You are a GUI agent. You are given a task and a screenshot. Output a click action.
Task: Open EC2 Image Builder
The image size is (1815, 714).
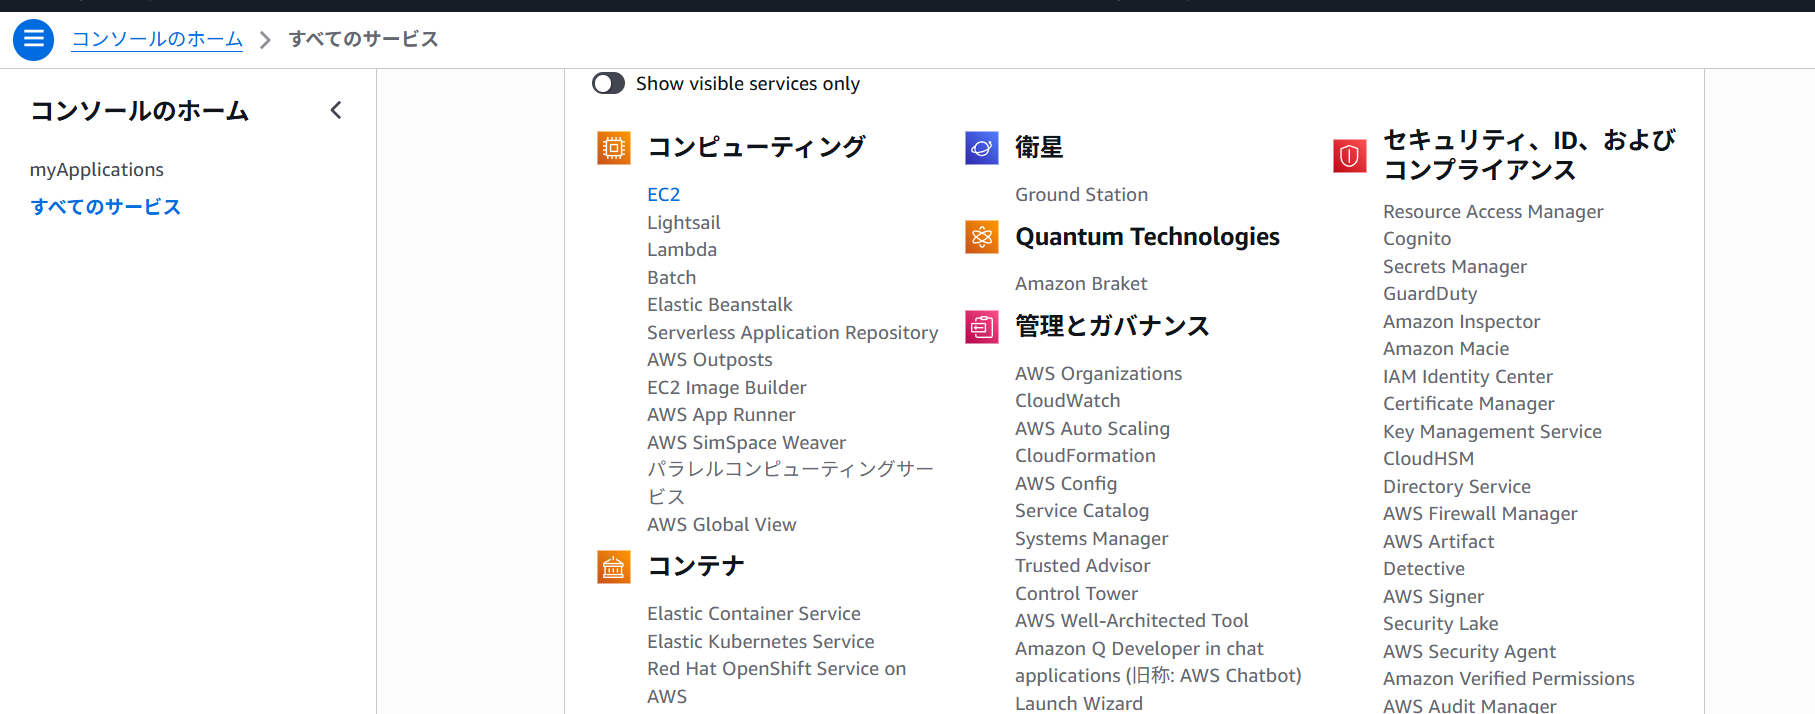[x=727, y=388]
